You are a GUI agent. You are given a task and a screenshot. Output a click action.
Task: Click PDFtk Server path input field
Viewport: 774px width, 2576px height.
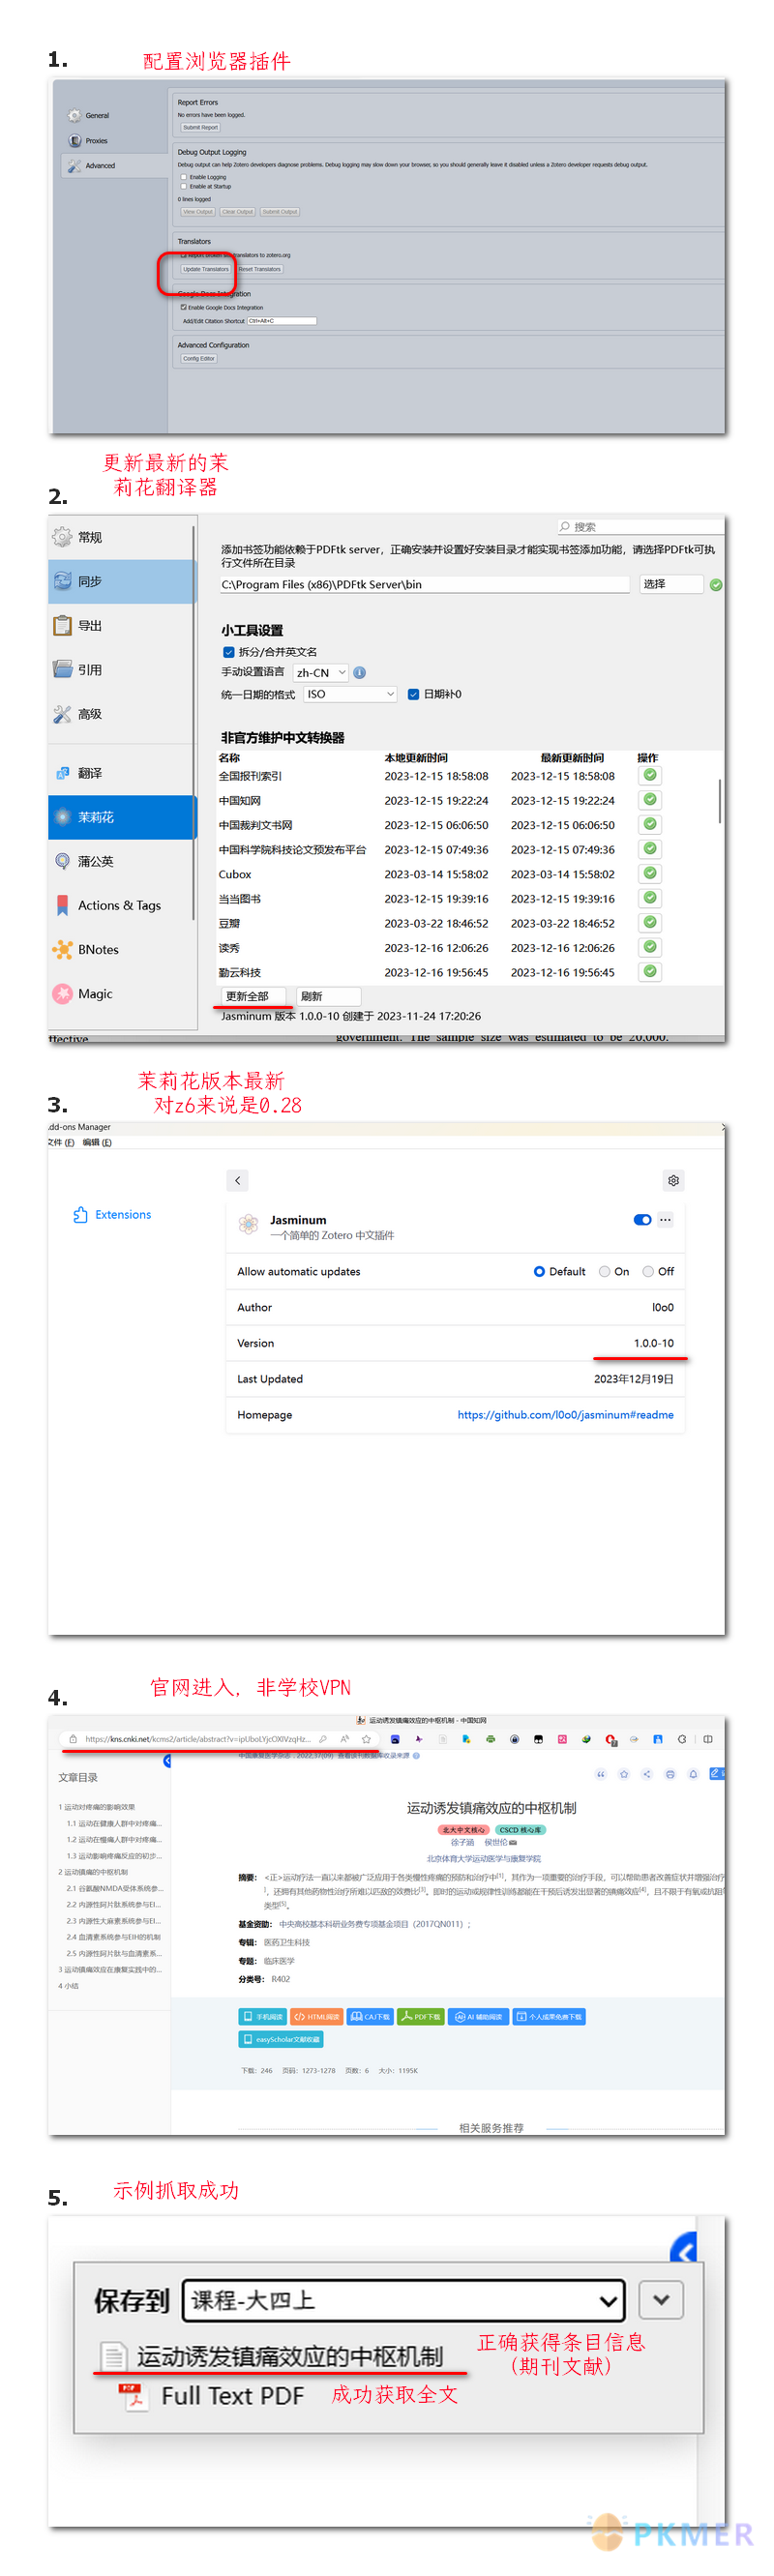click(424, 584)
